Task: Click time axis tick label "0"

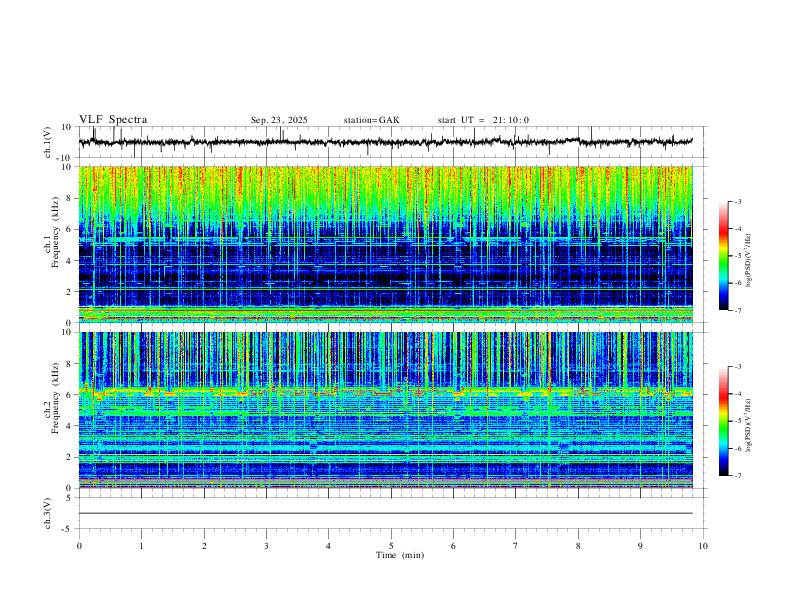Action: coord(79,546)
